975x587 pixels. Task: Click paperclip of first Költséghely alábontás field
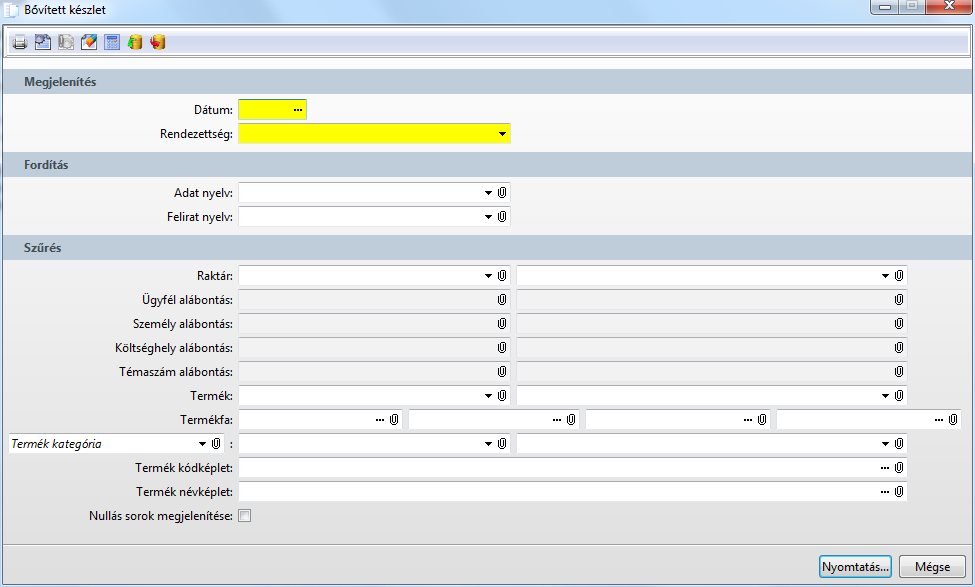502,348
